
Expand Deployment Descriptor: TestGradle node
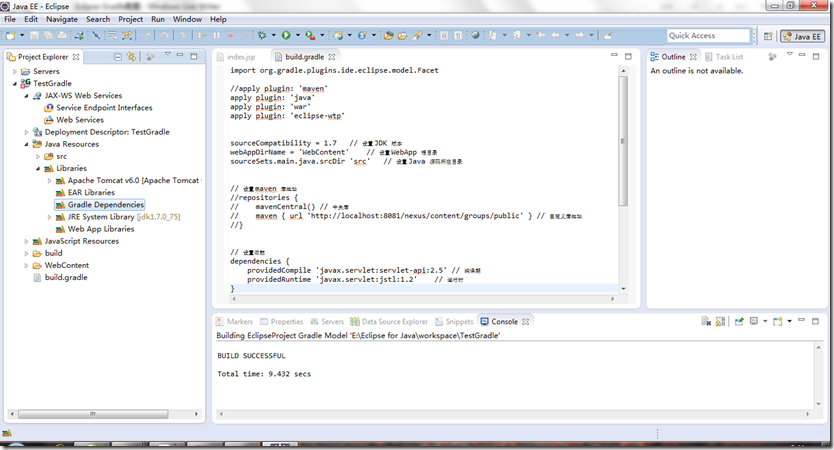27,132
